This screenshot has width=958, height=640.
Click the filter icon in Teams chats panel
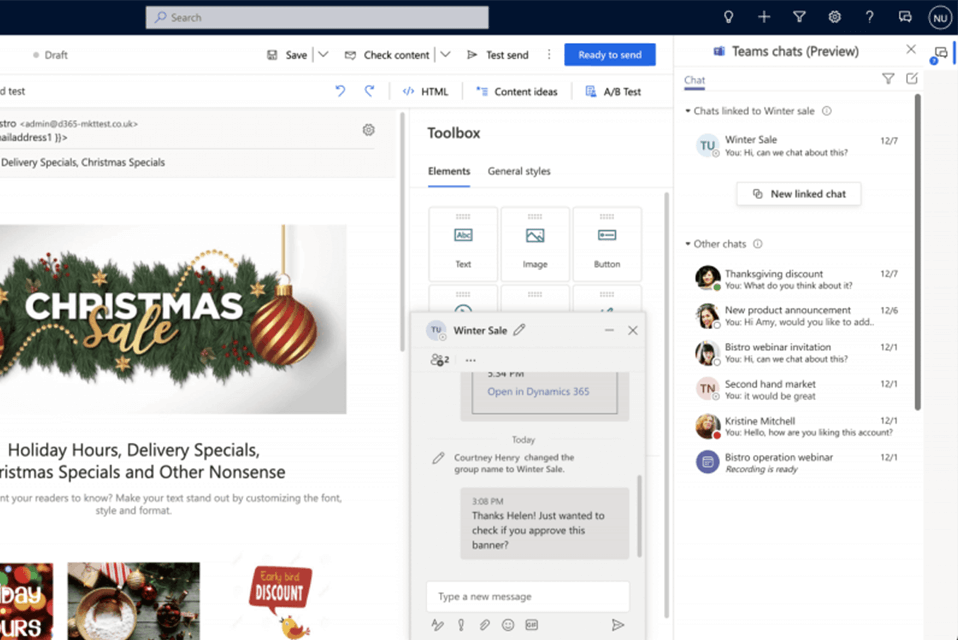coord(888,79)
